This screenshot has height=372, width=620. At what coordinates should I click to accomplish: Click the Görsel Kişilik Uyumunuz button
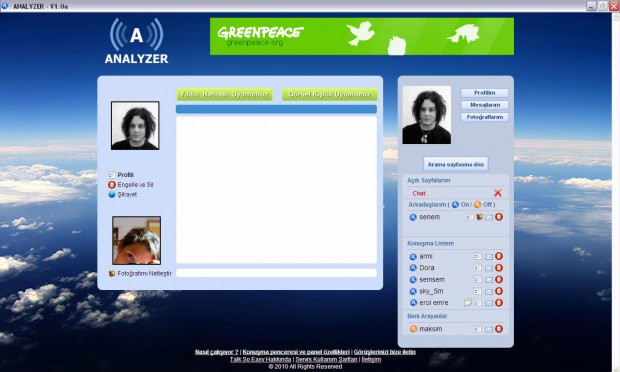pos(329,94)
